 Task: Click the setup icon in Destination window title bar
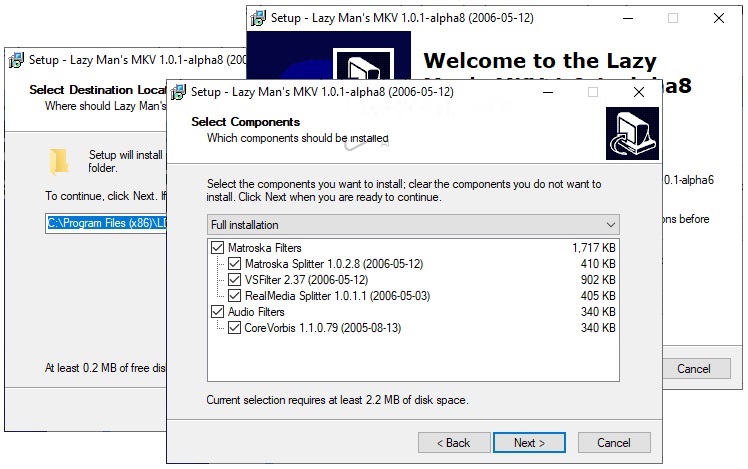[16, 59]
